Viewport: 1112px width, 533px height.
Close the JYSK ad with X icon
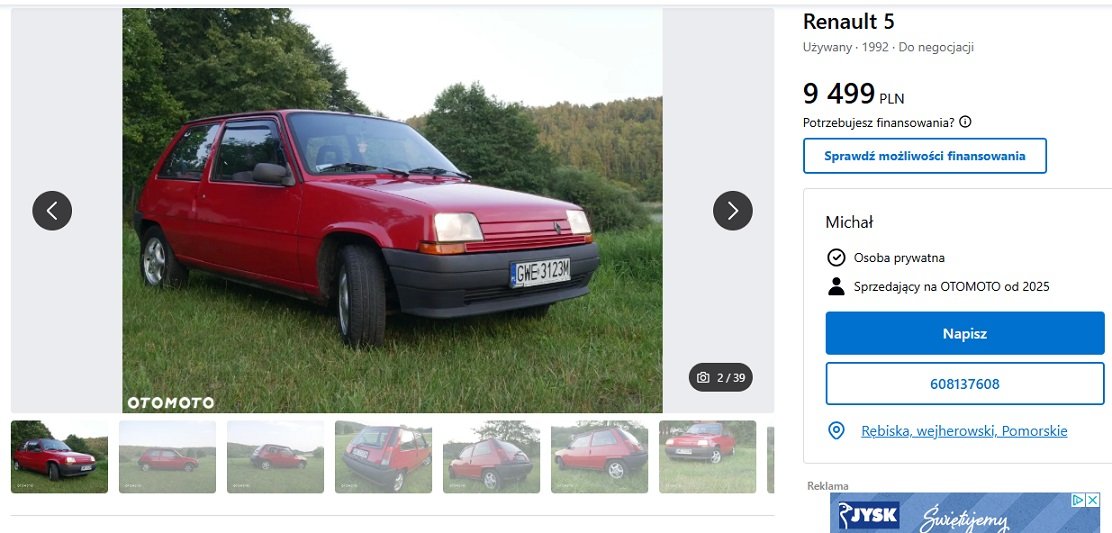click(x=1094, y=500)
